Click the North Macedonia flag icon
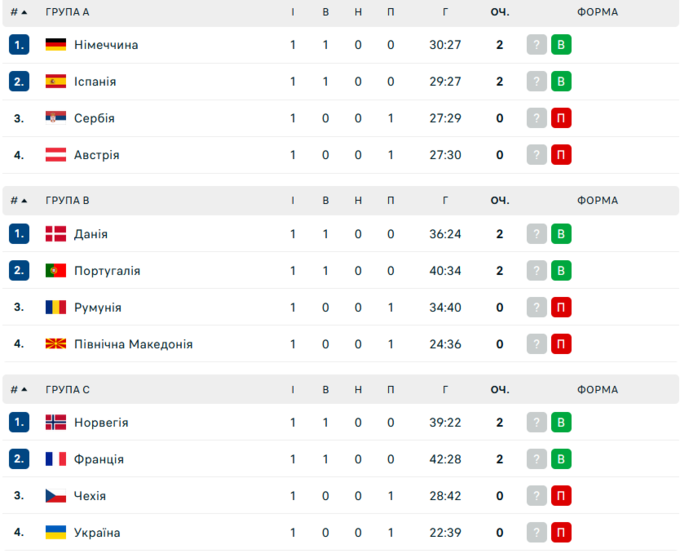 click(56, 344)
